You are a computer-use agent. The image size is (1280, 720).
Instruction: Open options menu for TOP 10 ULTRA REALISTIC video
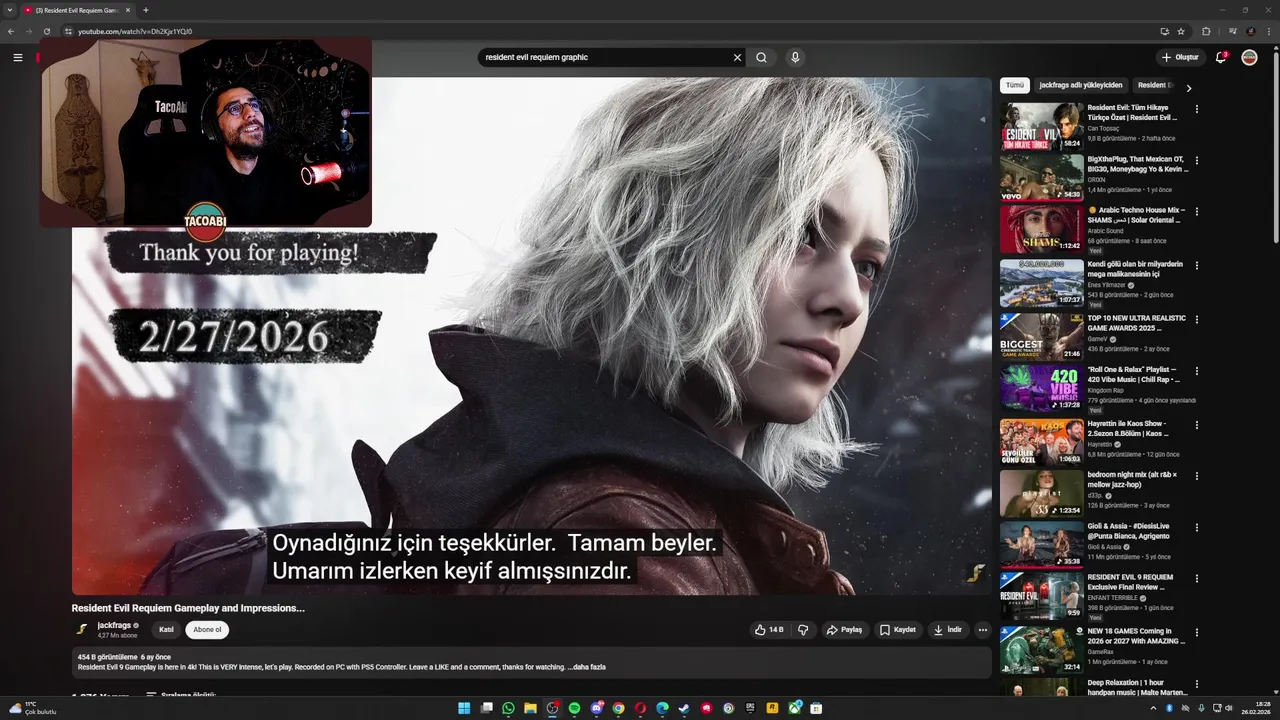click(1197, 320)
